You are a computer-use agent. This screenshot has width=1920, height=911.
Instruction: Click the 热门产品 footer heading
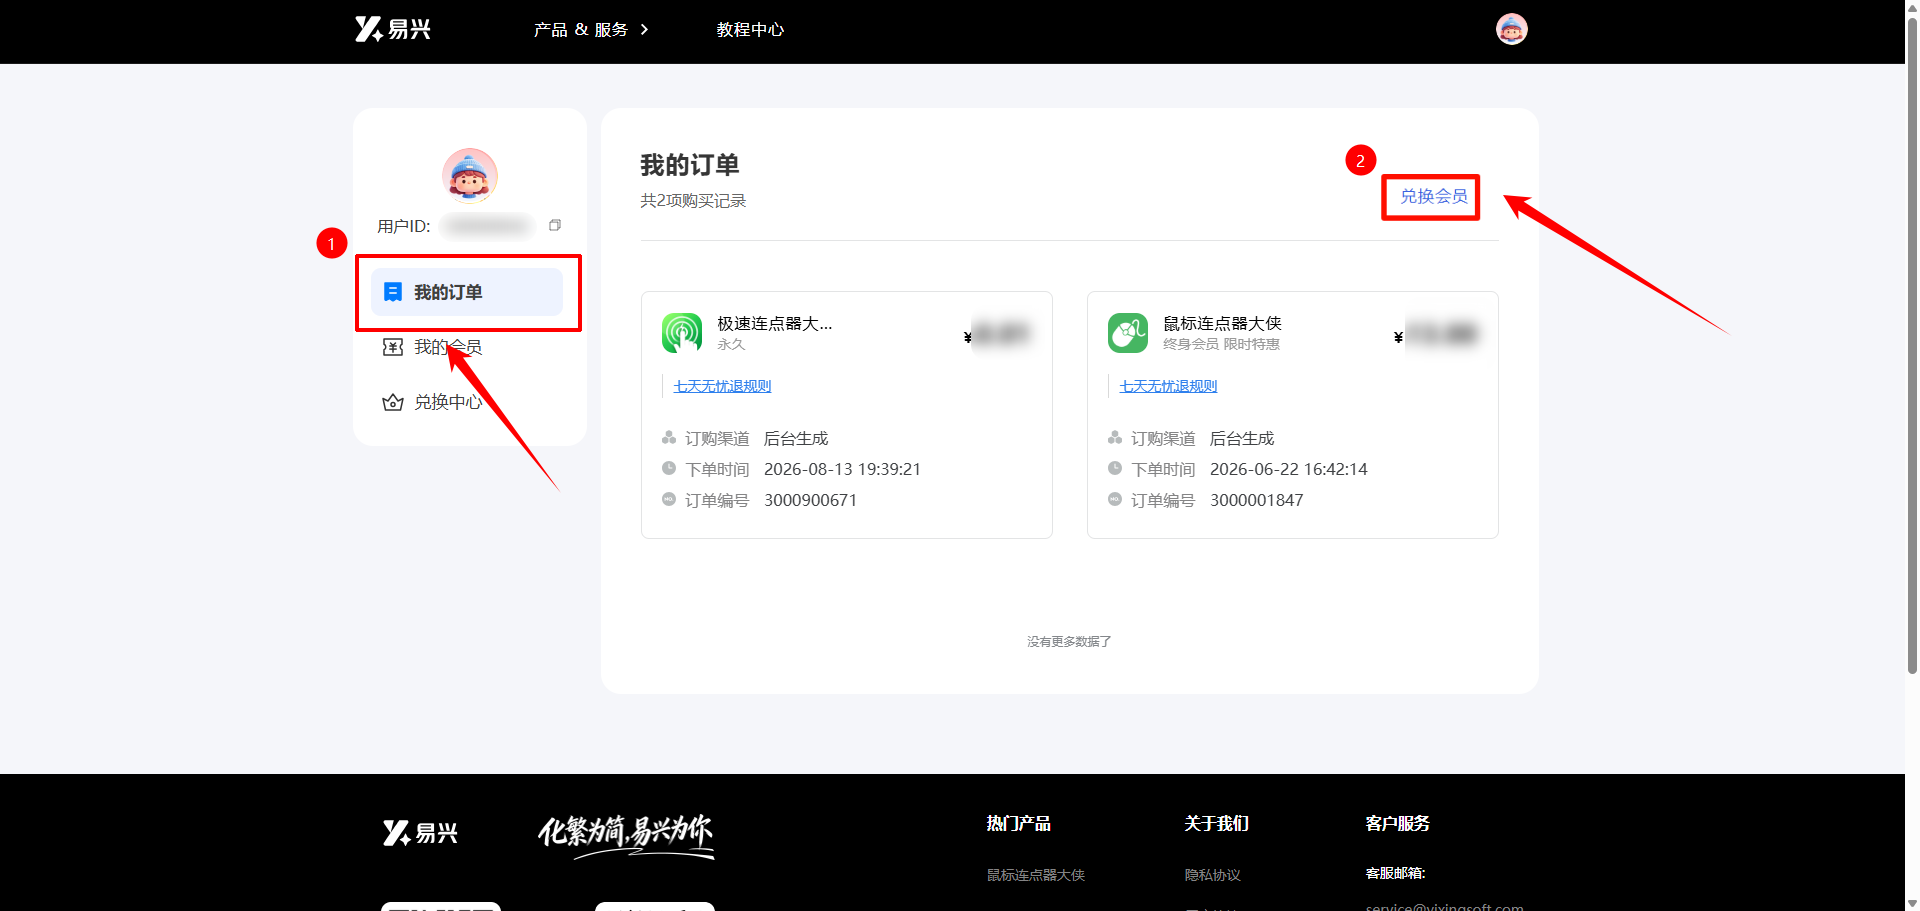click(x=1019, y=823)
